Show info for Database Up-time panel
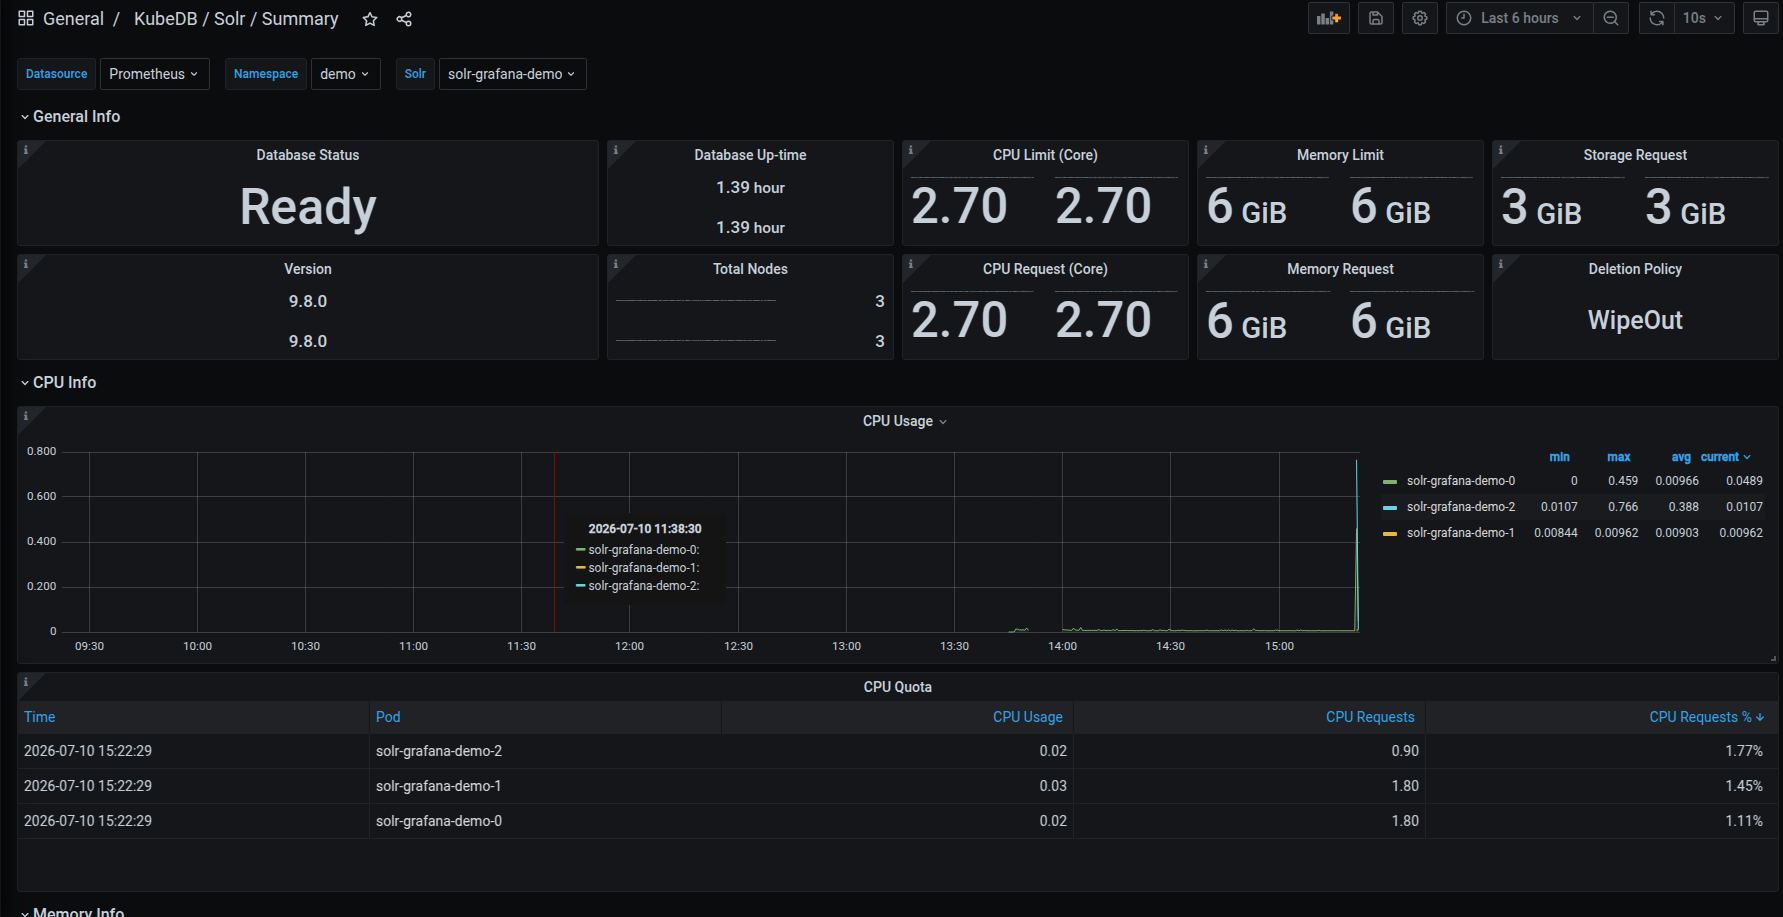This screenshot has height=917, width=1783. click(616, 150)
